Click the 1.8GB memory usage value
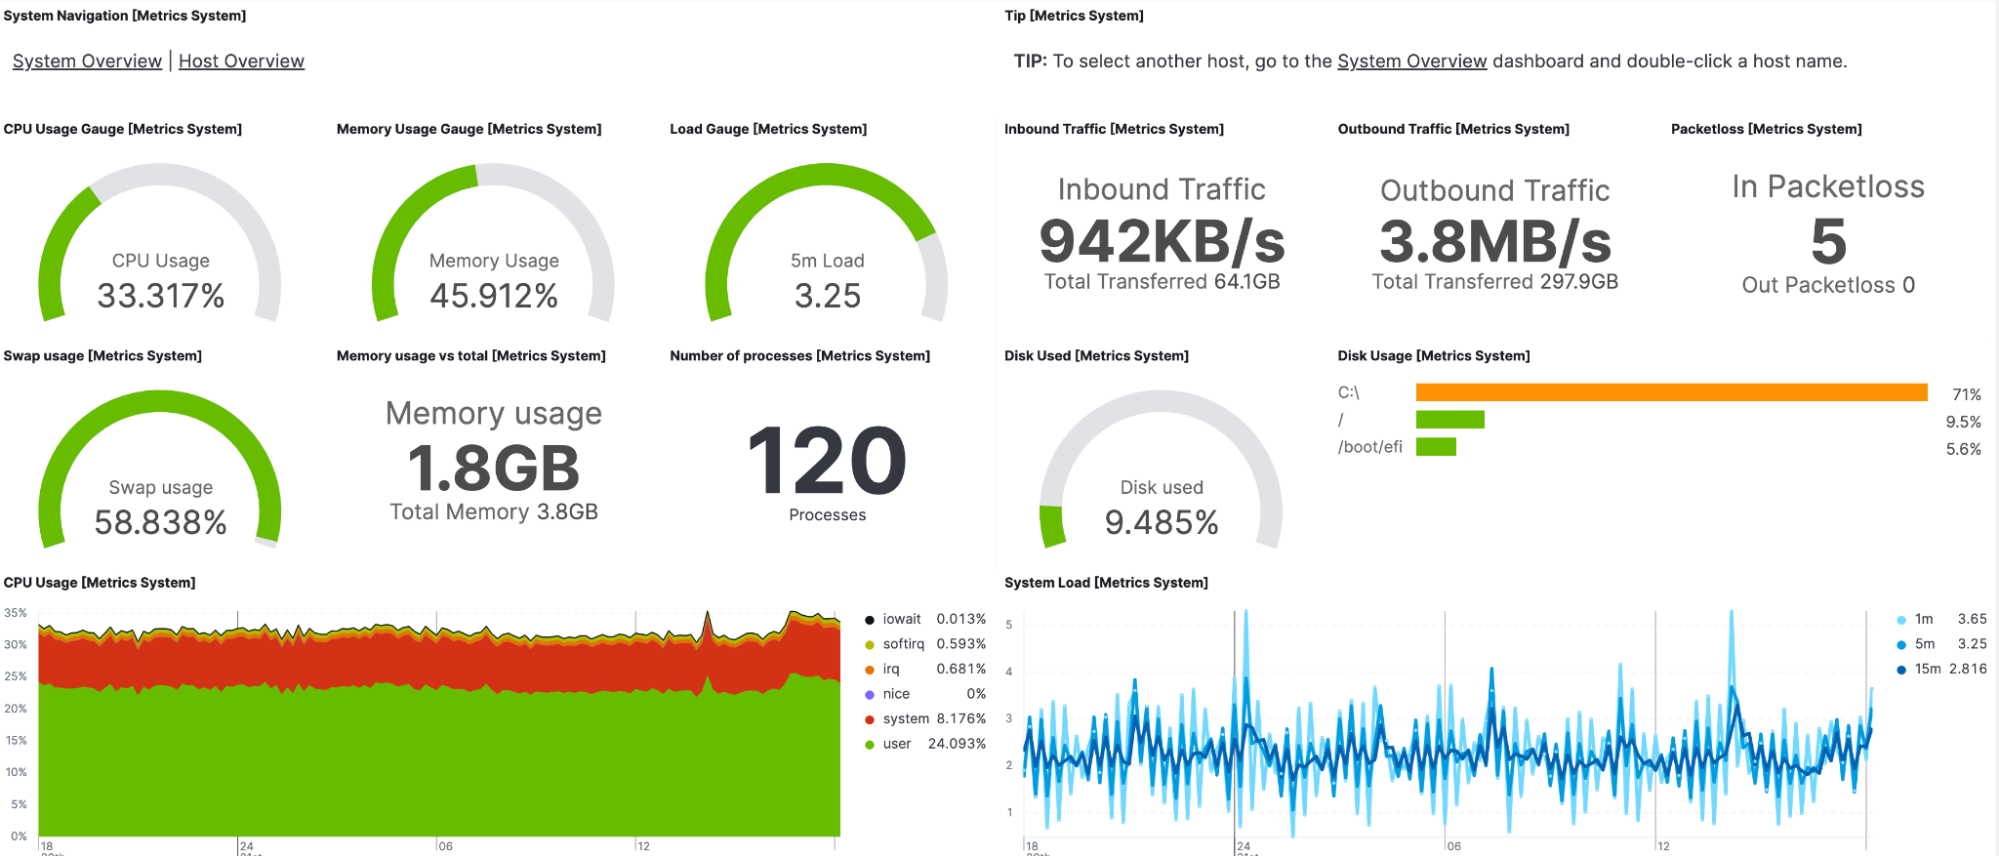Screen dimensions: 1999x857 tap(494, 468)
